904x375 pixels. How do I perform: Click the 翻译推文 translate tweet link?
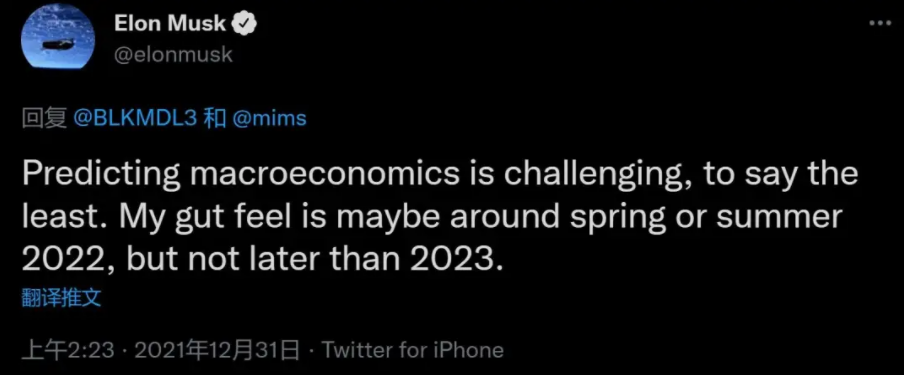61,298
